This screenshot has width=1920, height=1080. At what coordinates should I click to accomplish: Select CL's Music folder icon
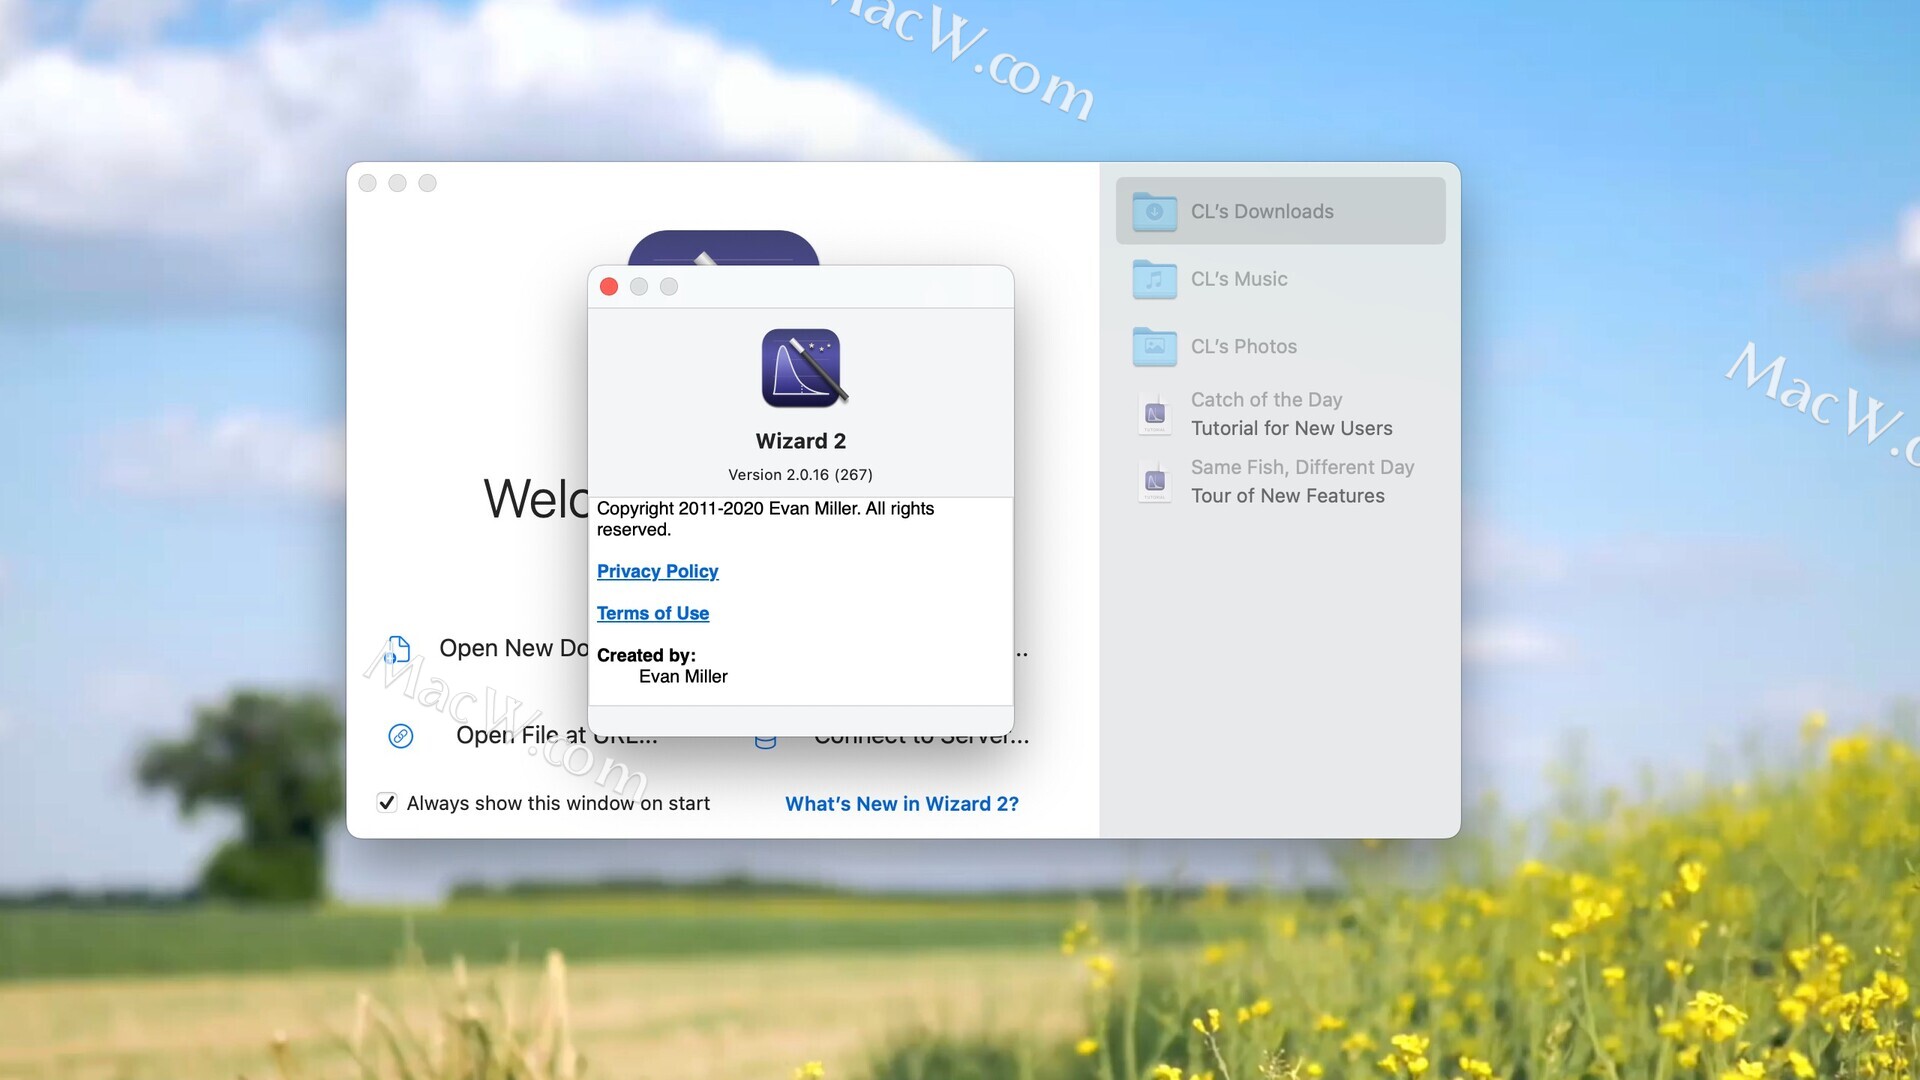1154,279
